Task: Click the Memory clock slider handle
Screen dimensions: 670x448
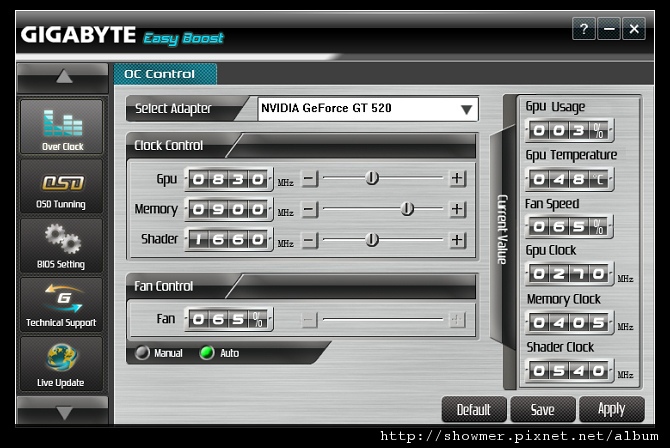Action: (407, 209)
